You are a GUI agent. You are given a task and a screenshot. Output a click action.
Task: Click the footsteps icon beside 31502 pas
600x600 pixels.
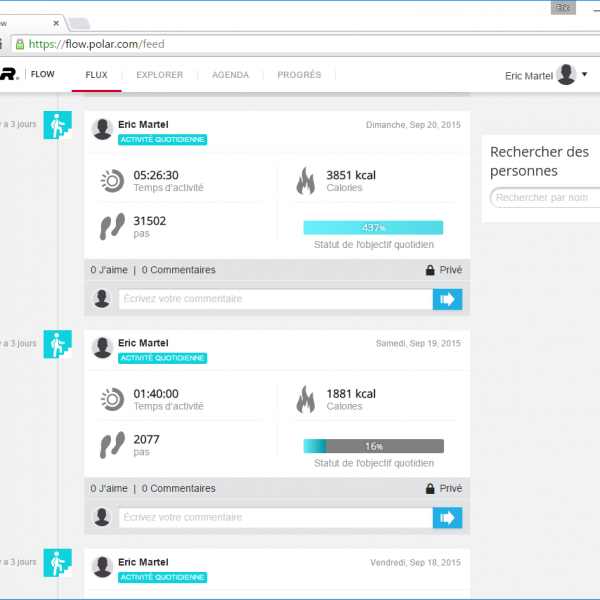111,227
